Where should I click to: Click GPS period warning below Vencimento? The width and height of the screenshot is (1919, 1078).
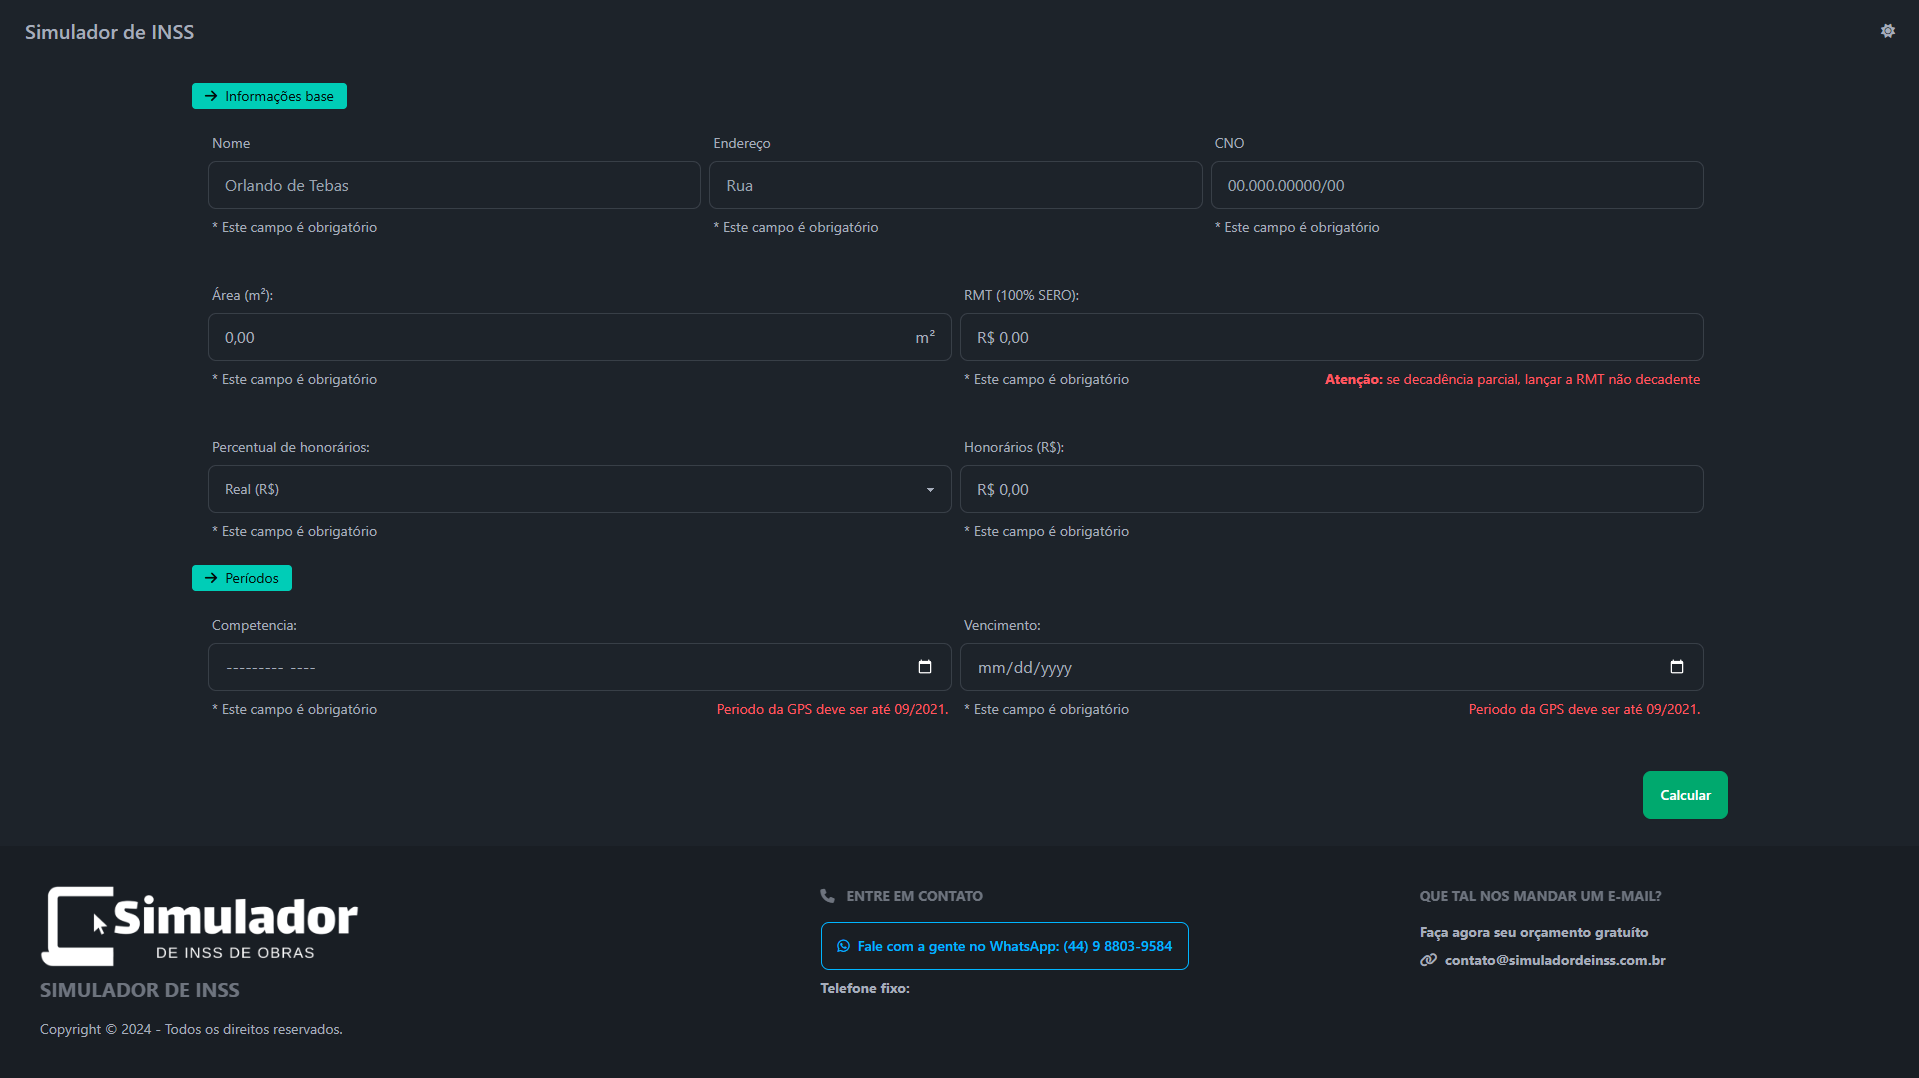[1584, 710]
